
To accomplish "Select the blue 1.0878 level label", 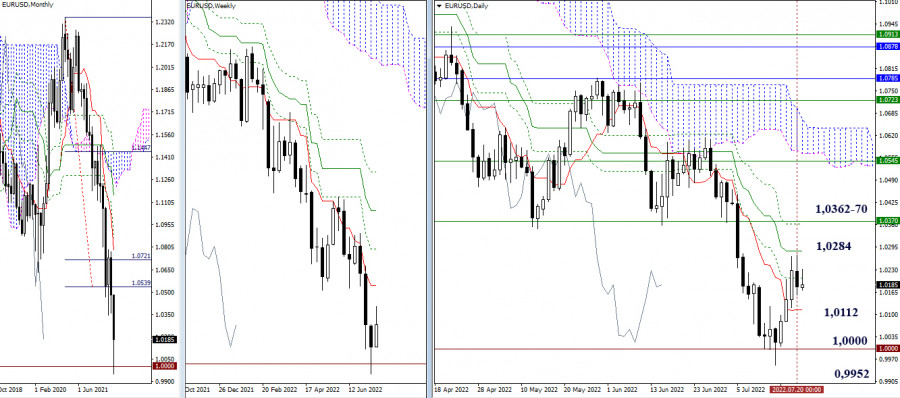I will point(888,45).
